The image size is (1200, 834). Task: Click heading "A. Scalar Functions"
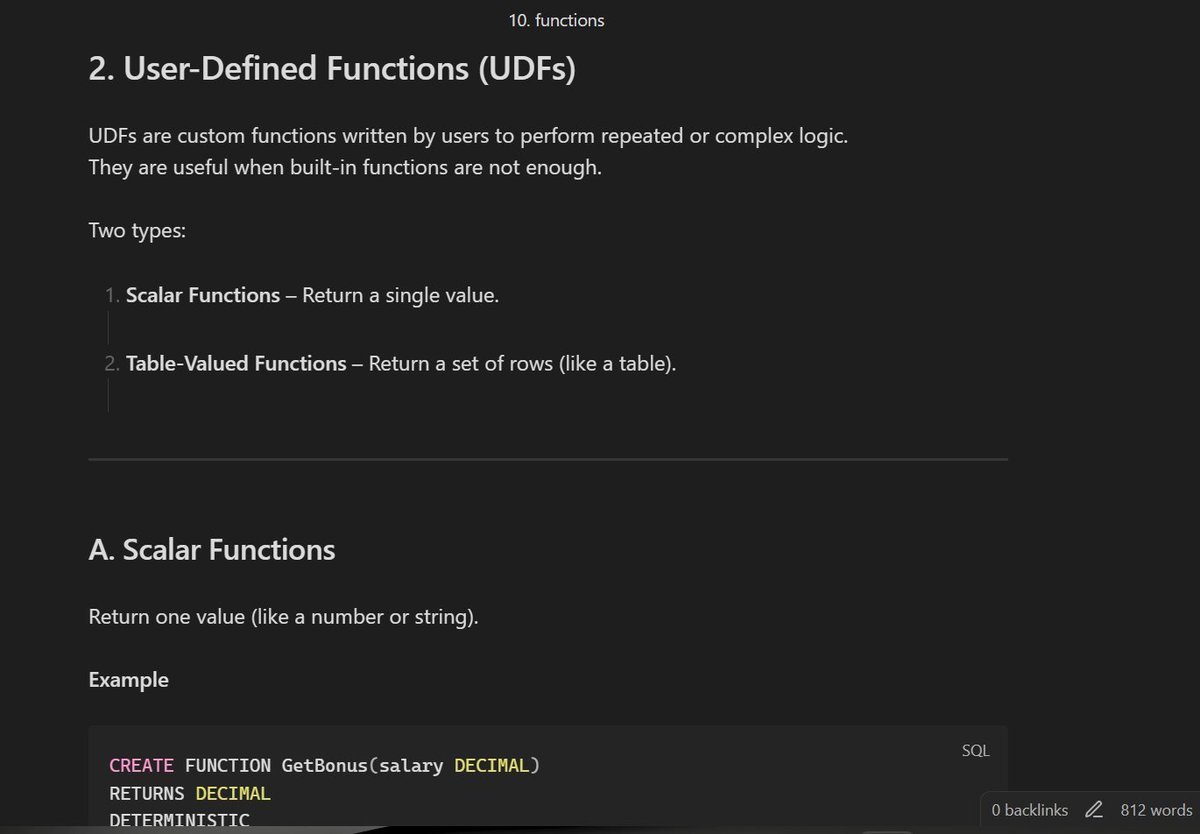pos(211,549)
